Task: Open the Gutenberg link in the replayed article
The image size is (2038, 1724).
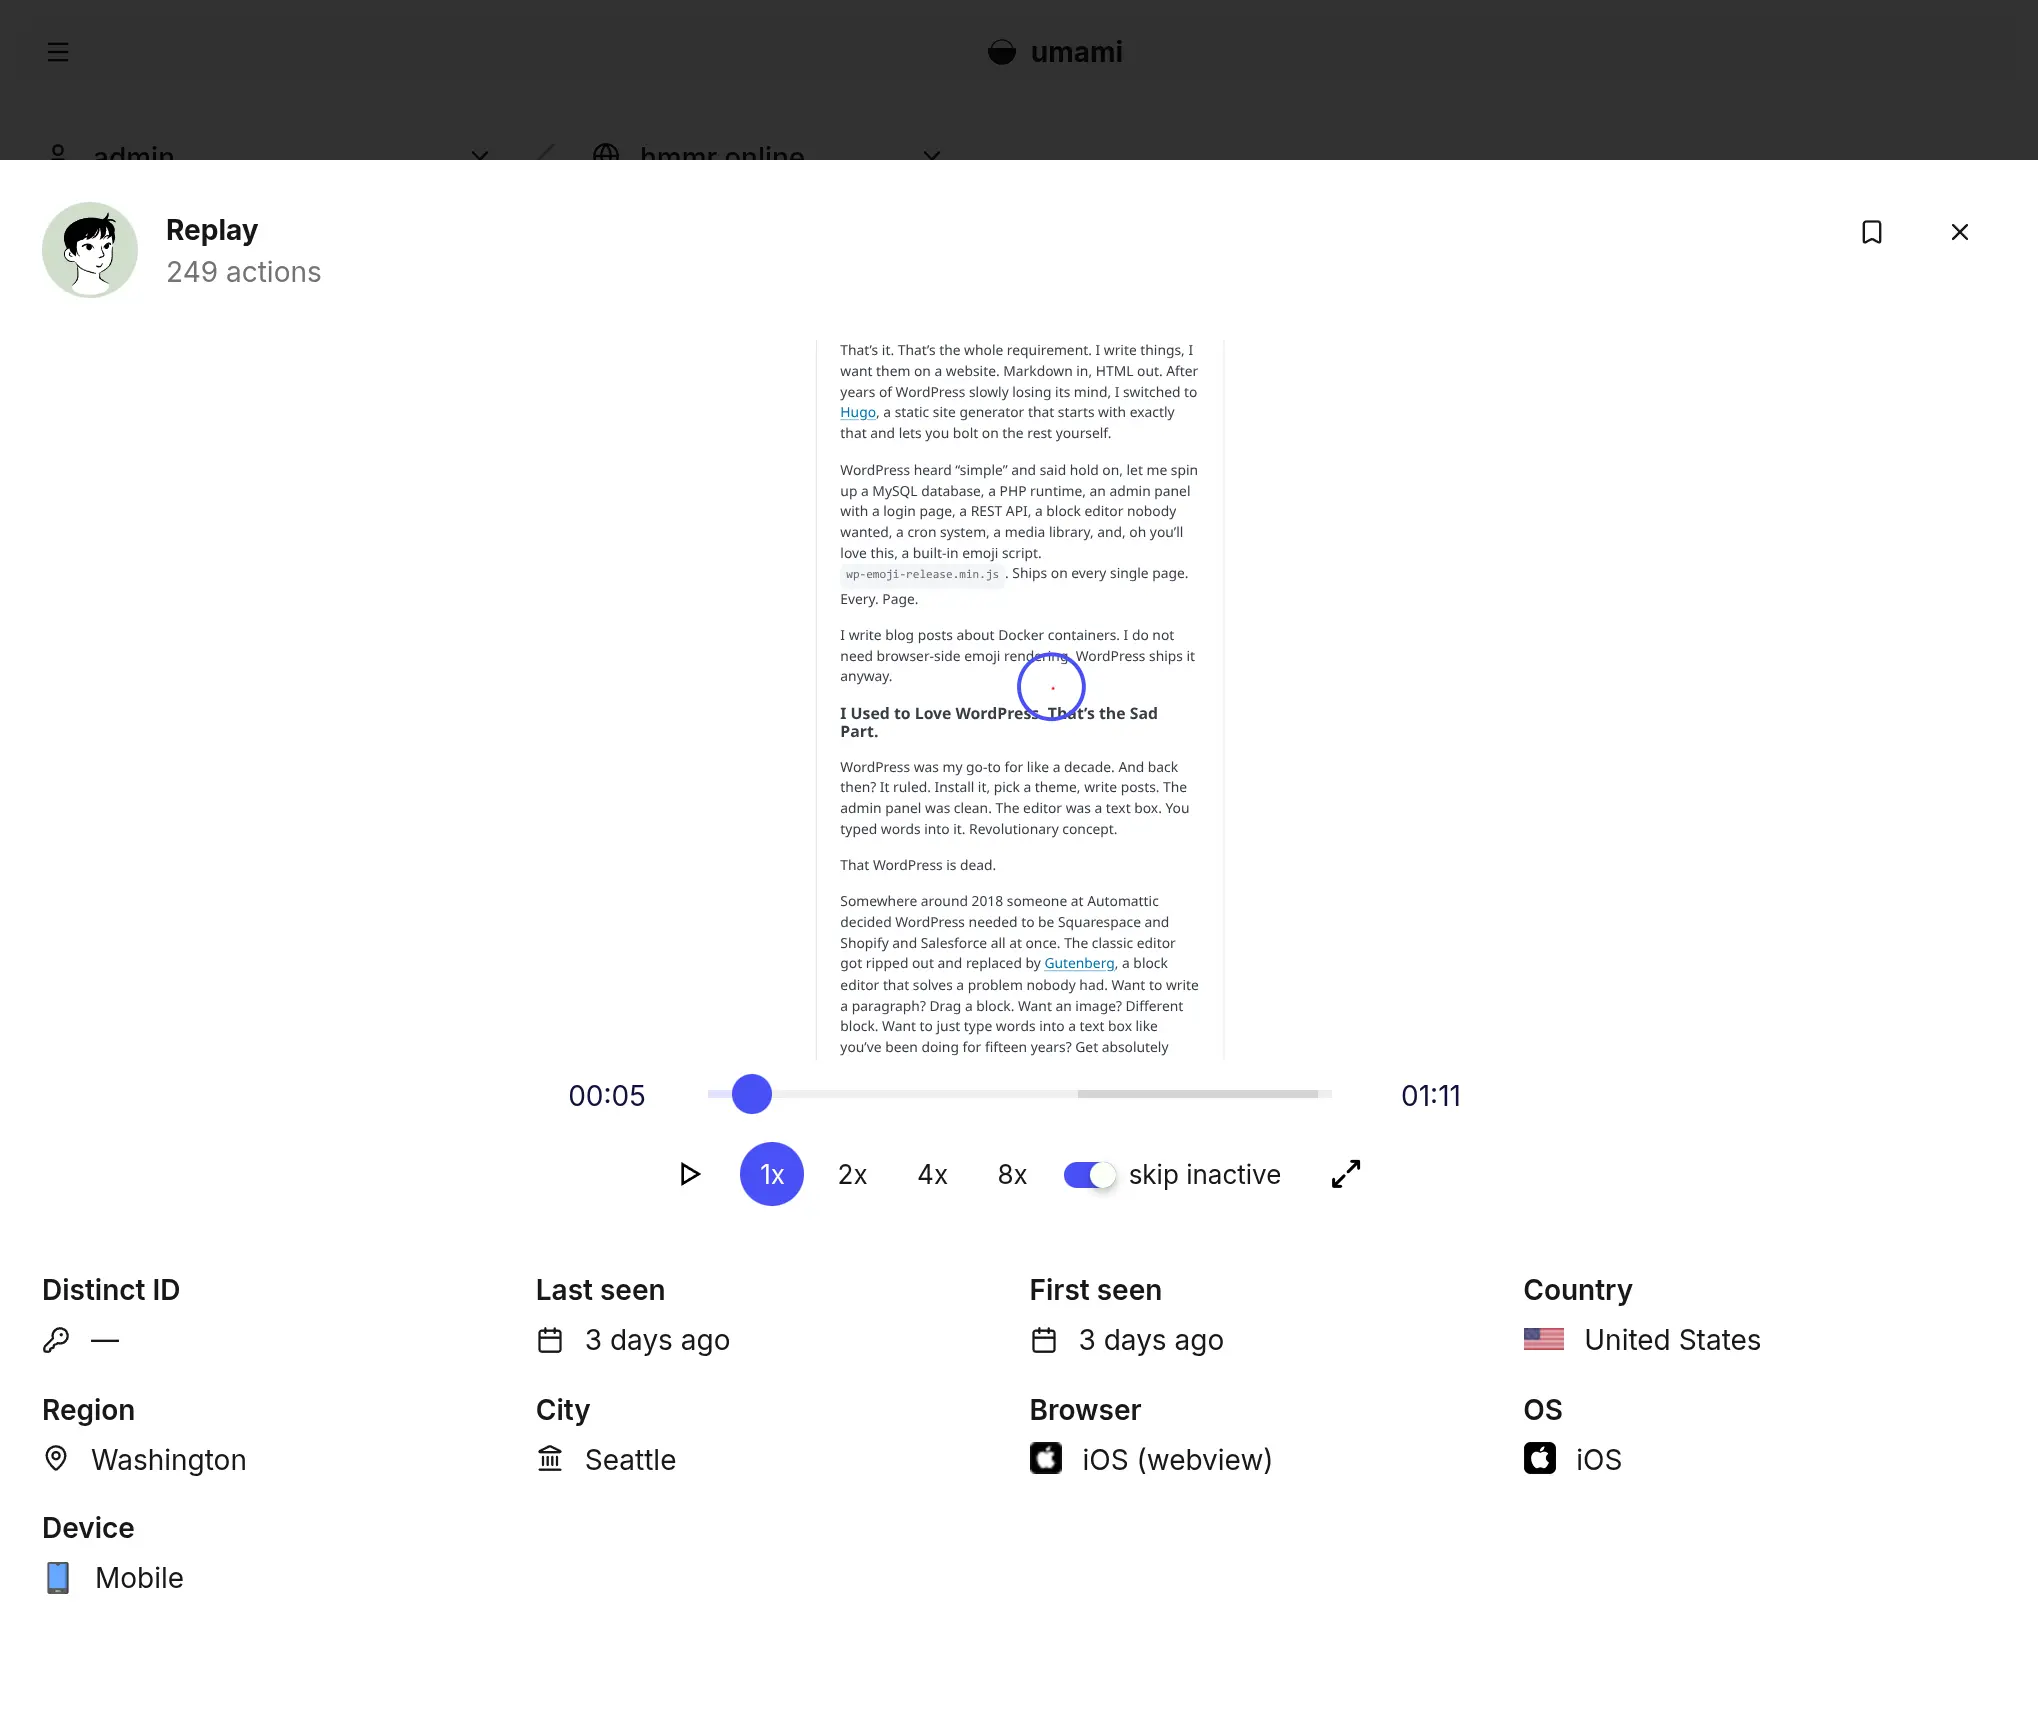Action: (1078, 964)
